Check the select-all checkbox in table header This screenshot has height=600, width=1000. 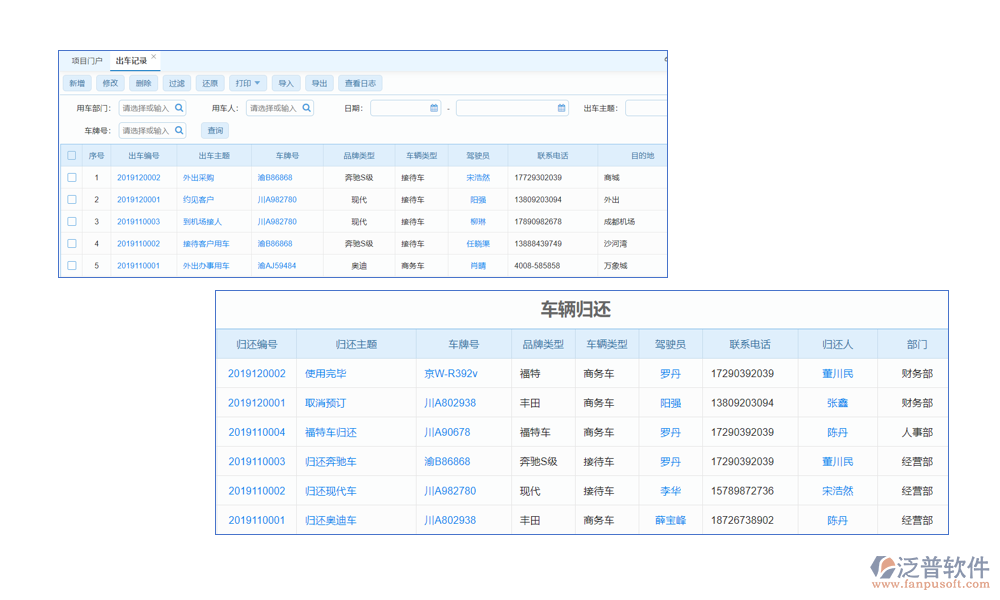pos(71,155)
